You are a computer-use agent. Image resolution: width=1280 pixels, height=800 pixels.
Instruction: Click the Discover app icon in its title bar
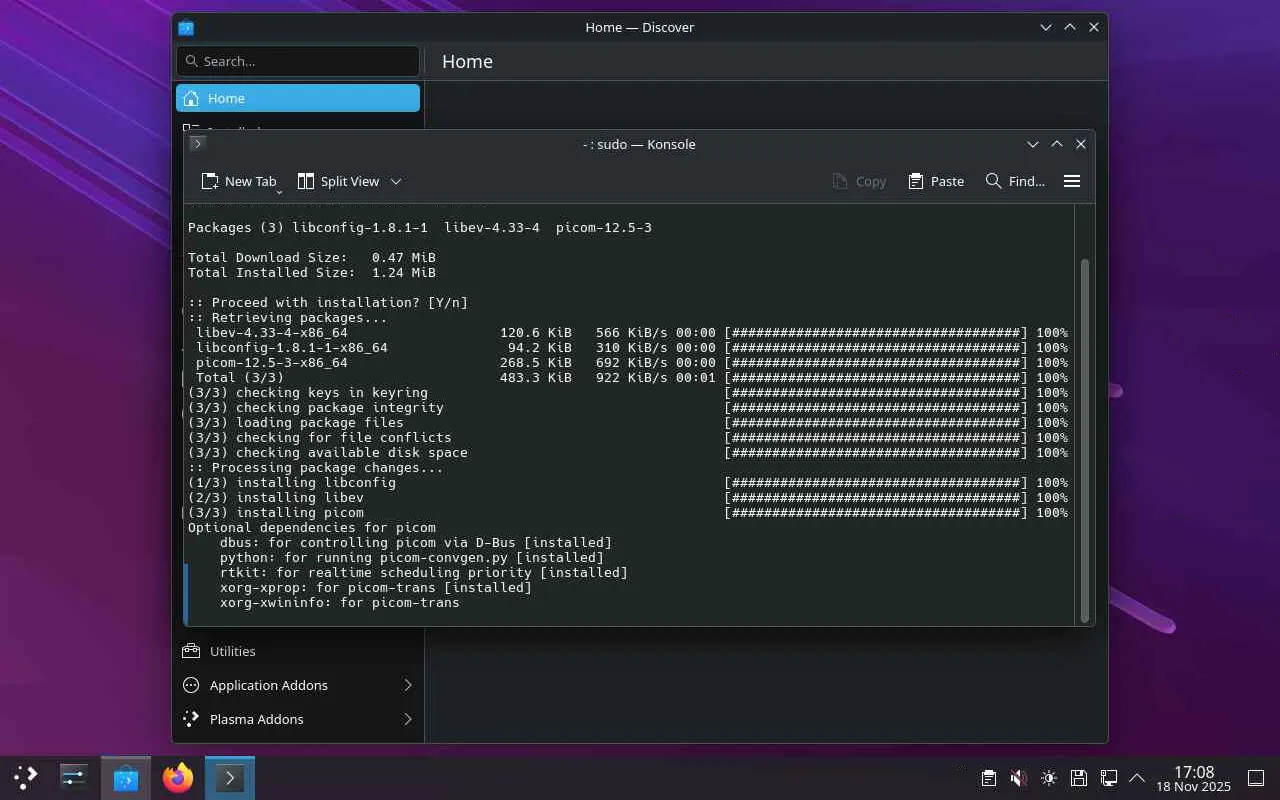click(186, 27)
